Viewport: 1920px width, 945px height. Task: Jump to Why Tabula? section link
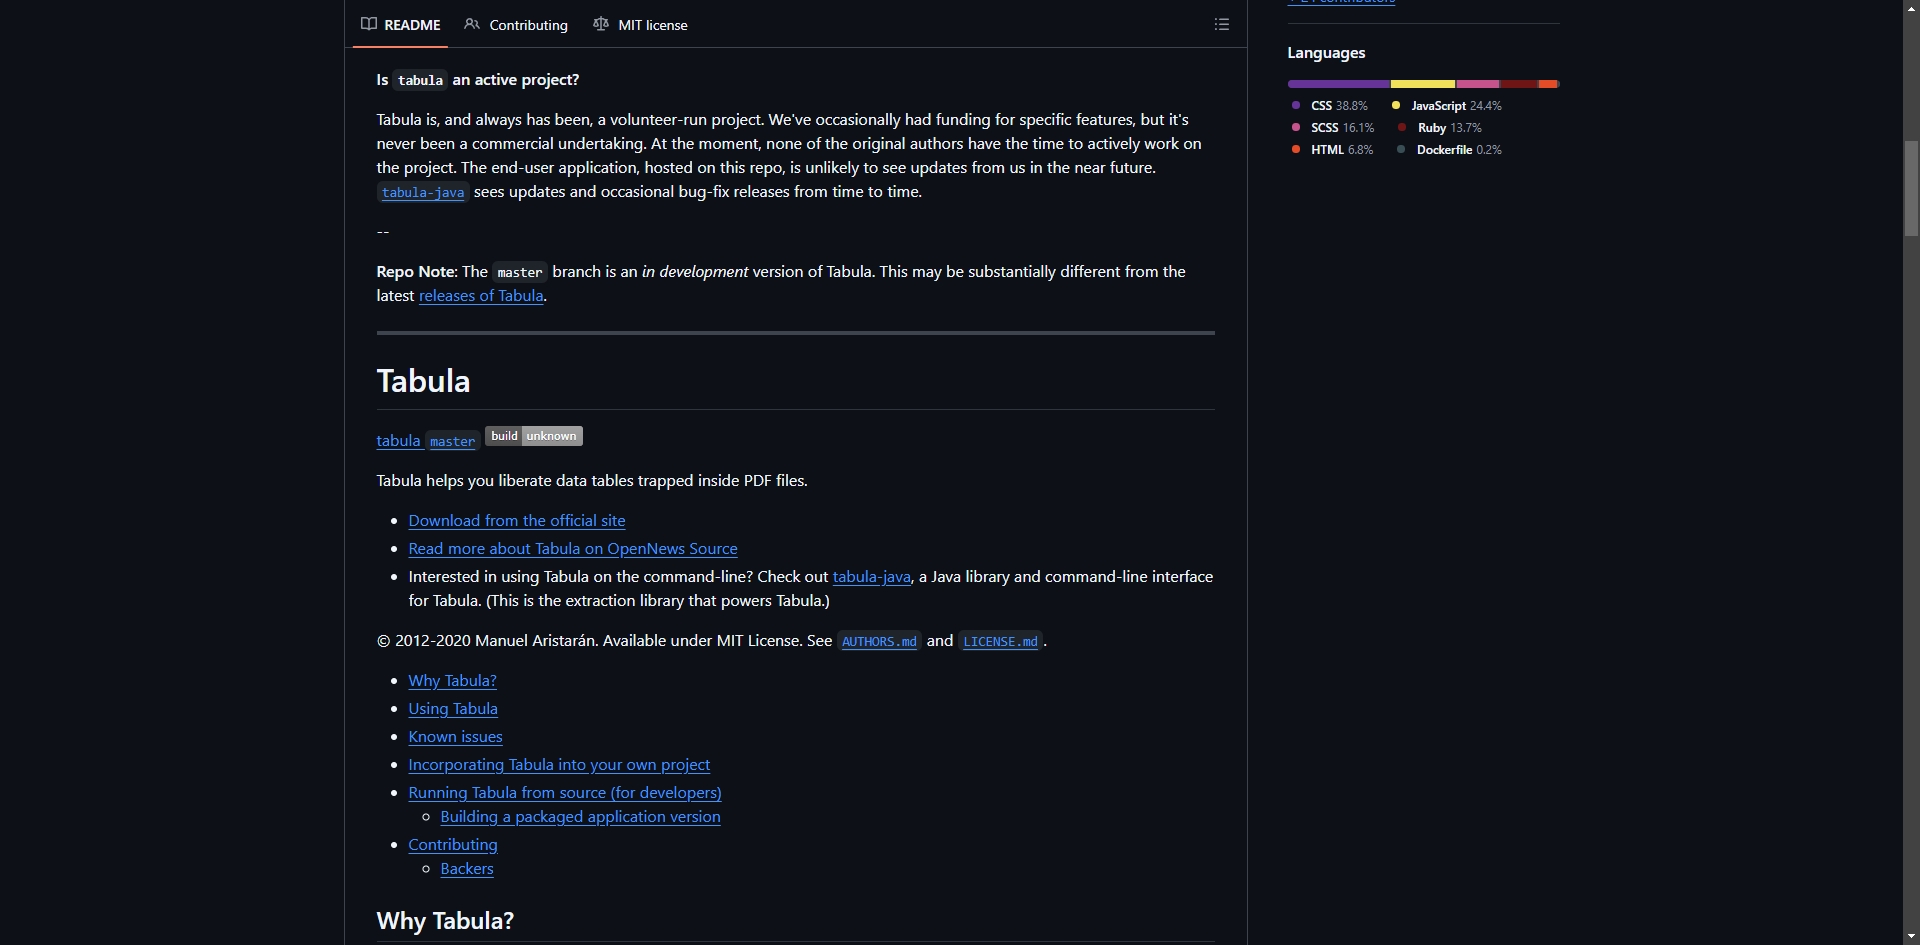coord(452,681)
